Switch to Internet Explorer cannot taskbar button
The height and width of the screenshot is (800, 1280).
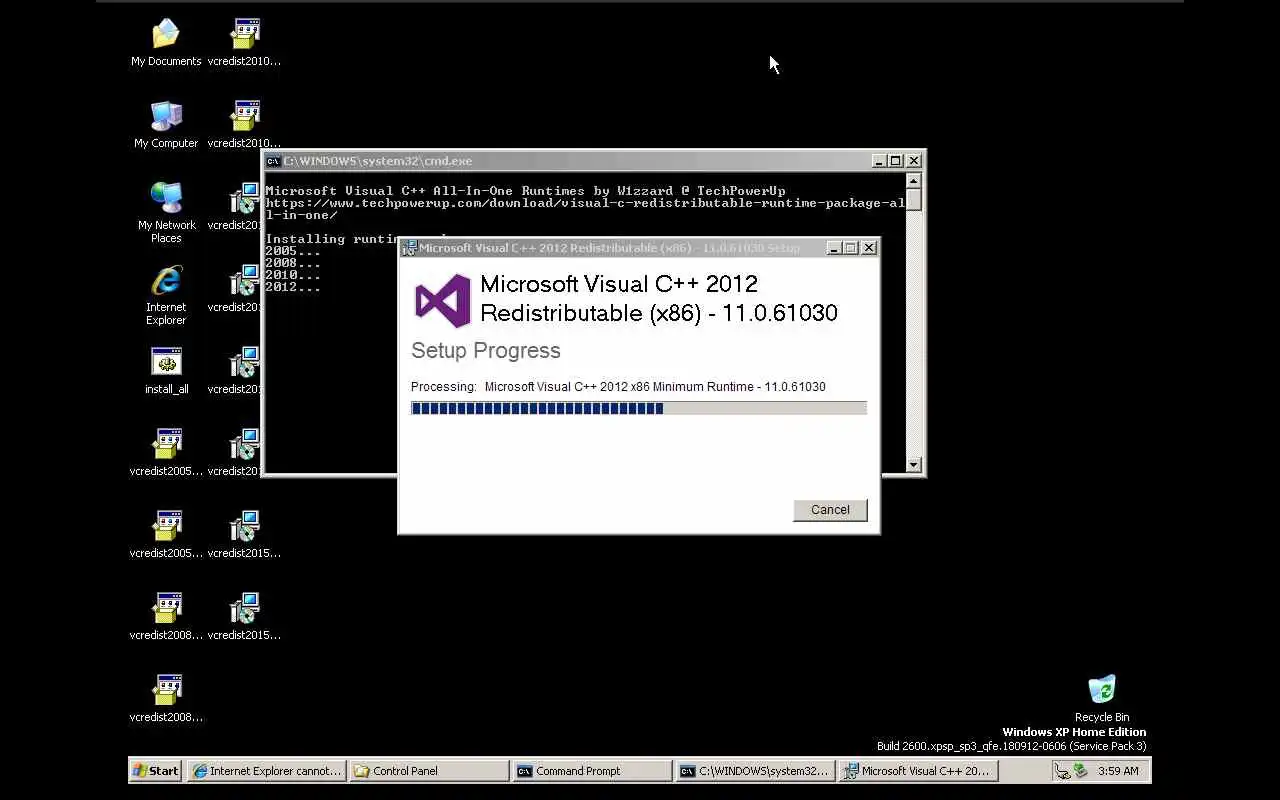pos(267,771)
